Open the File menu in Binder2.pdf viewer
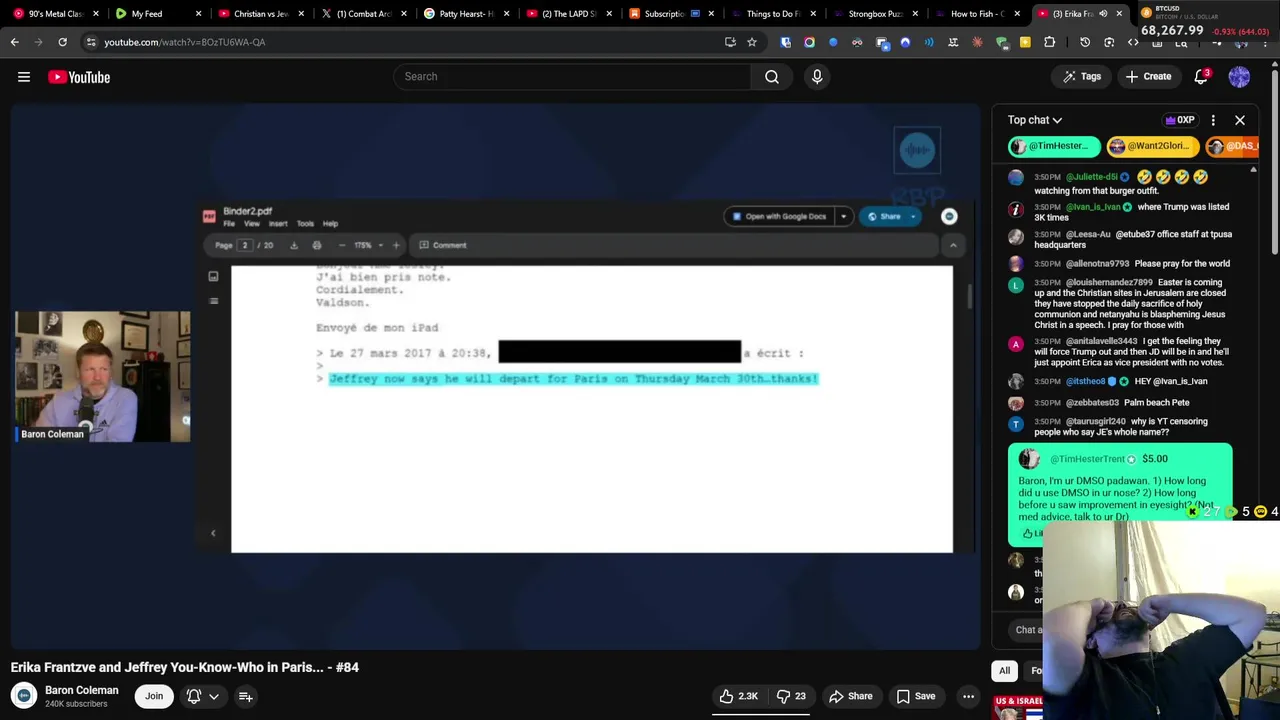1280x720 pixels. [229, 224]
